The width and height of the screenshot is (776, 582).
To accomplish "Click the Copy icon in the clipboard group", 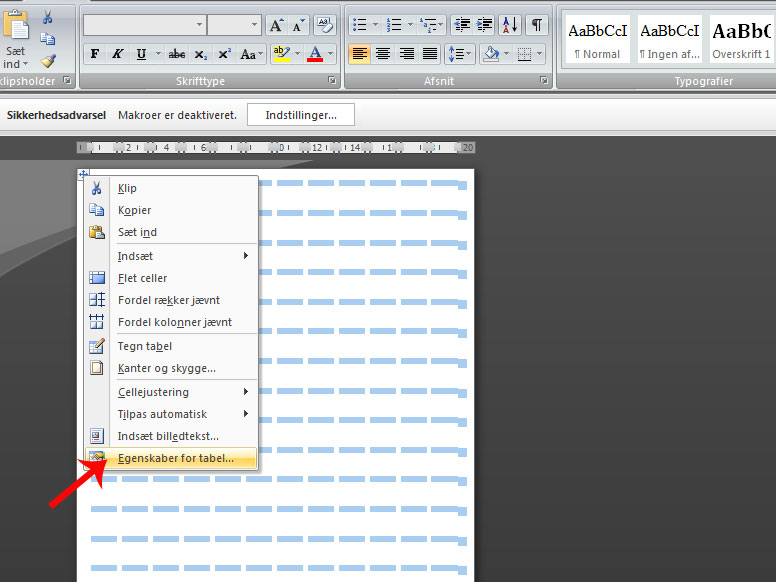I will pos(48,39).
